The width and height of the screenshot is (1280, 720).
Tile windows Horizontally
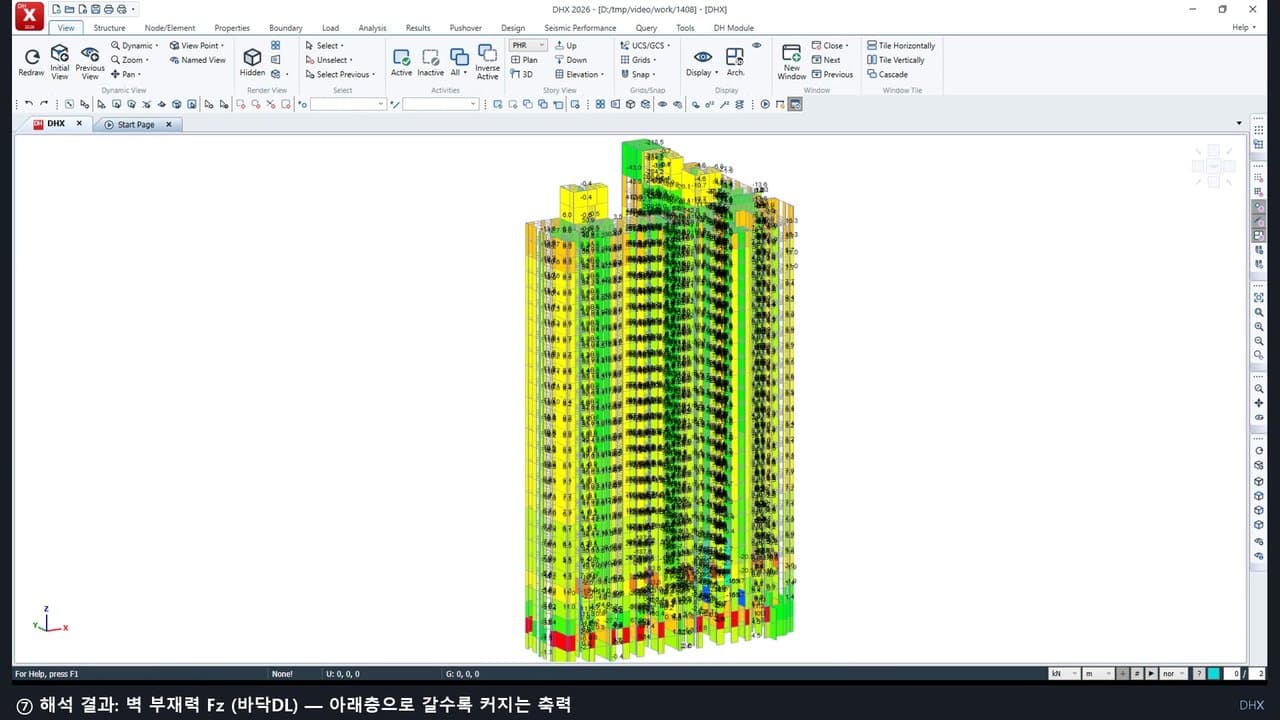point(901,45)
